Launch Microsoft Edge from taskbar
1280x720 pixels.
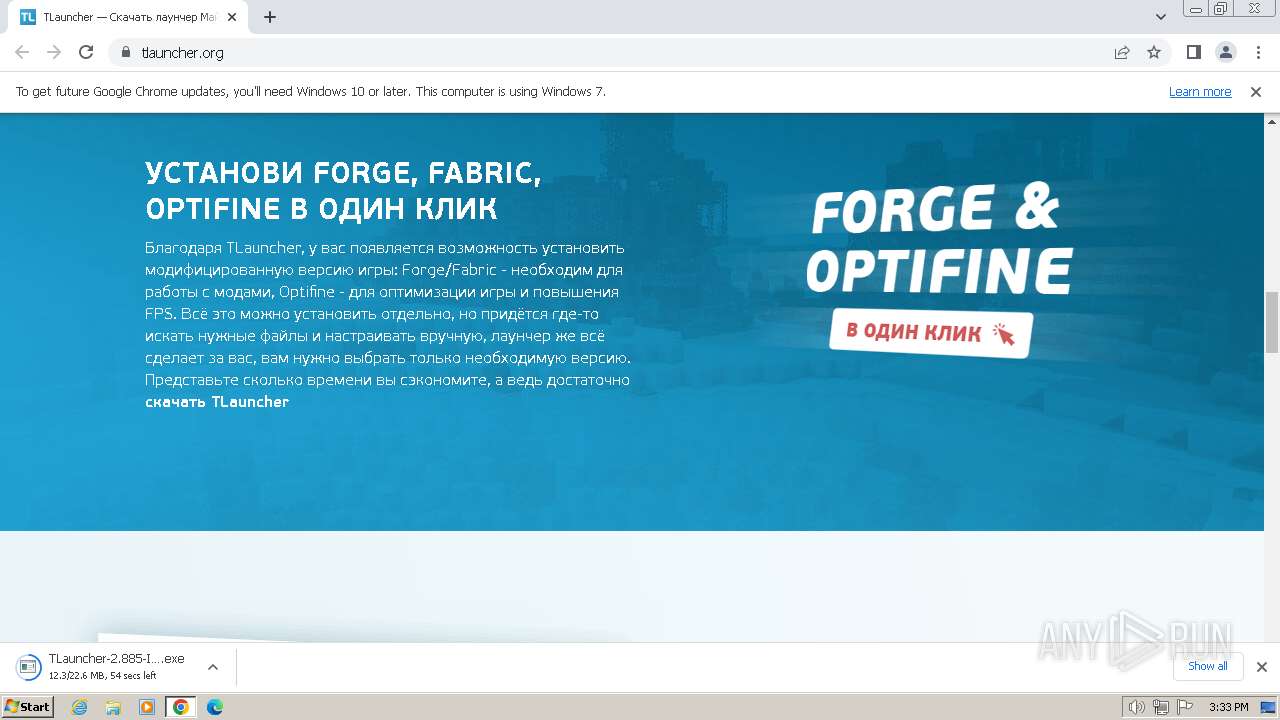[x=215, y=707]
